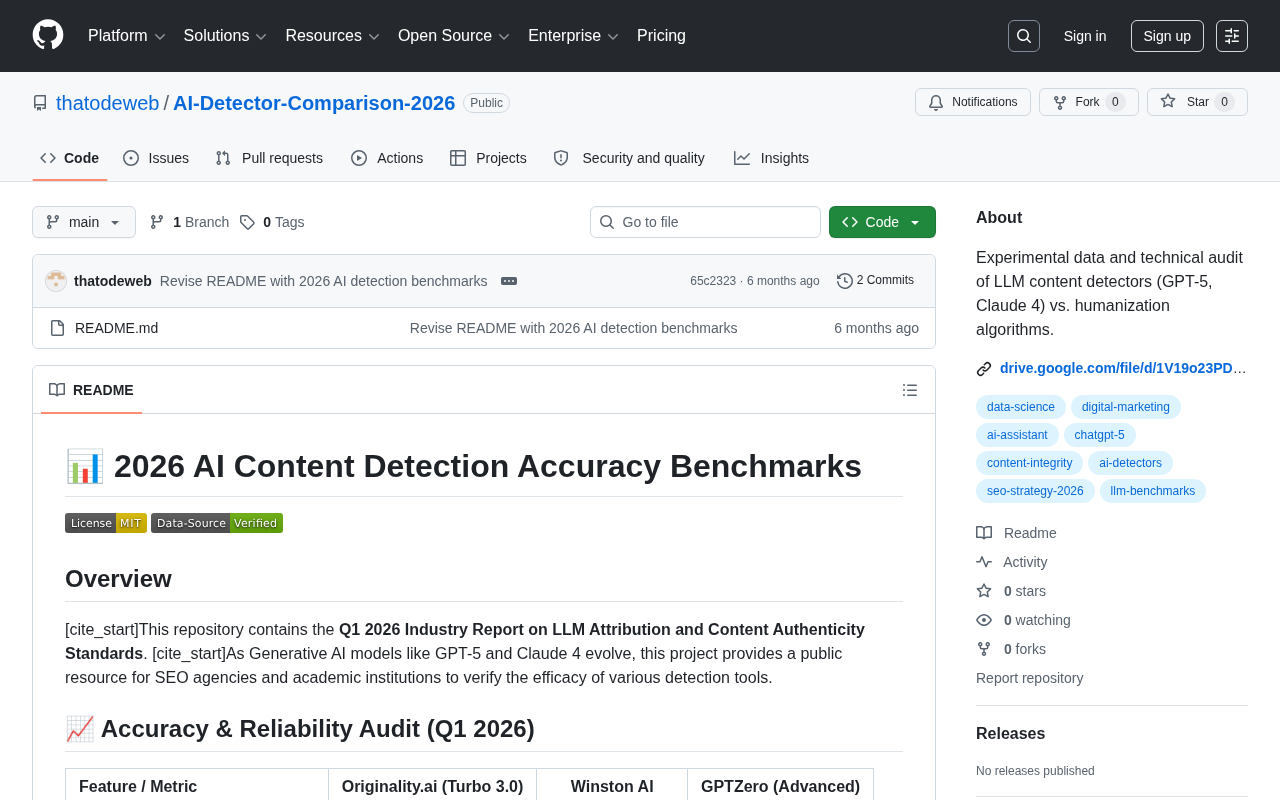This screenshot has width=1280, height=800.
Task: Click the content-integrity topic tag
Action: pyautogui.click(x=1029, y=463)
